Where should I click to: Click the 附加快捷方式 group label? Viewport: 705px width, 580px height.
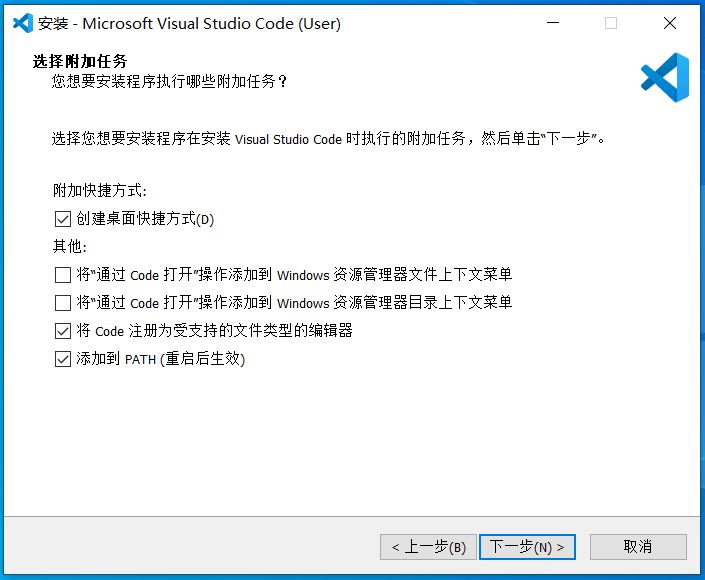(x=100, y=191)
